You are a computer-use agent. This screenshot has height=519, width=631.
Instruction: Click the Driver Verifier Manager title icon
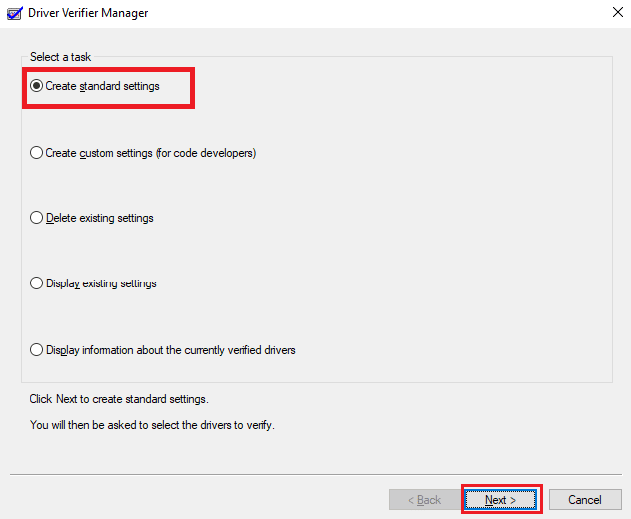[x=14, y=13]
